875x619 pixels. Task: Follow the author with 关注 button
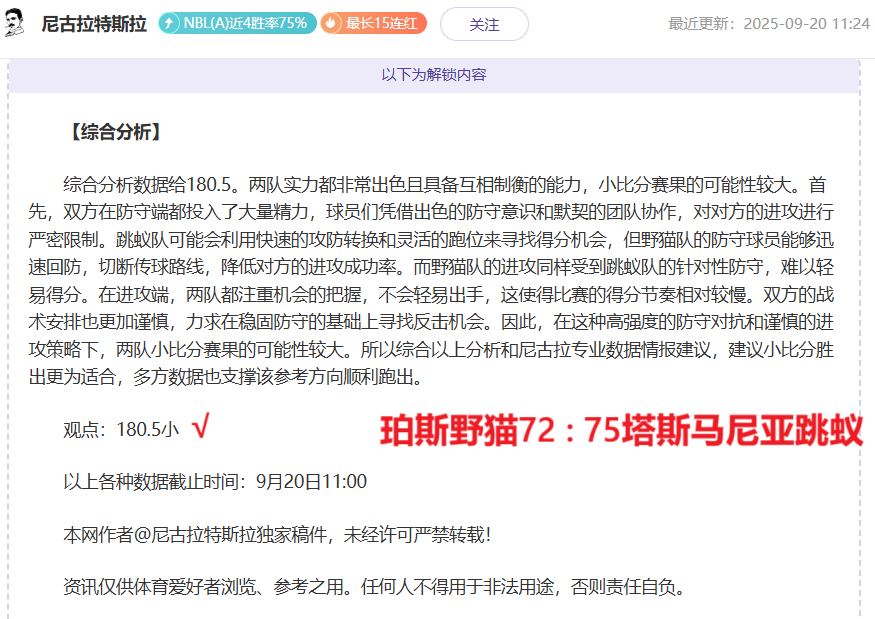(484, 24)
